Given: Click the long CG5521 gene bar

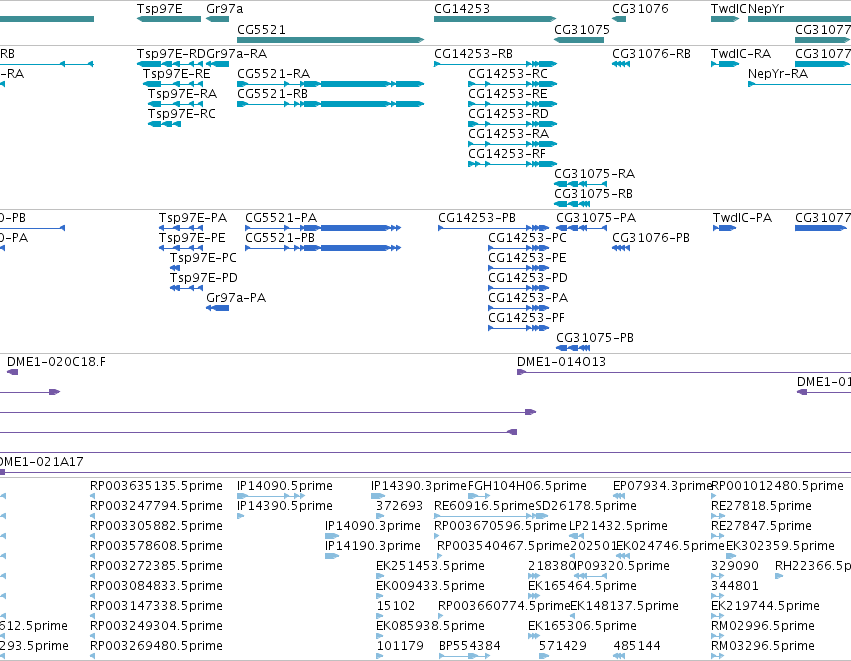Looking at the screenshot, I should [331, 40].
